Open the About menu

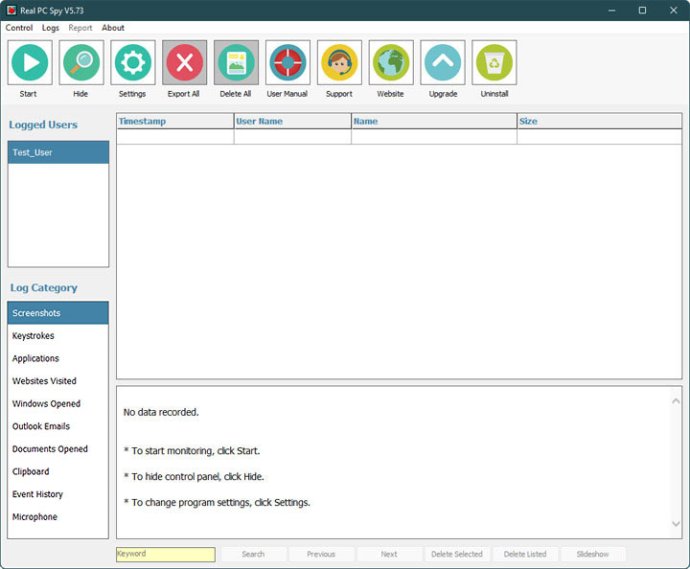tap(113, 28)
